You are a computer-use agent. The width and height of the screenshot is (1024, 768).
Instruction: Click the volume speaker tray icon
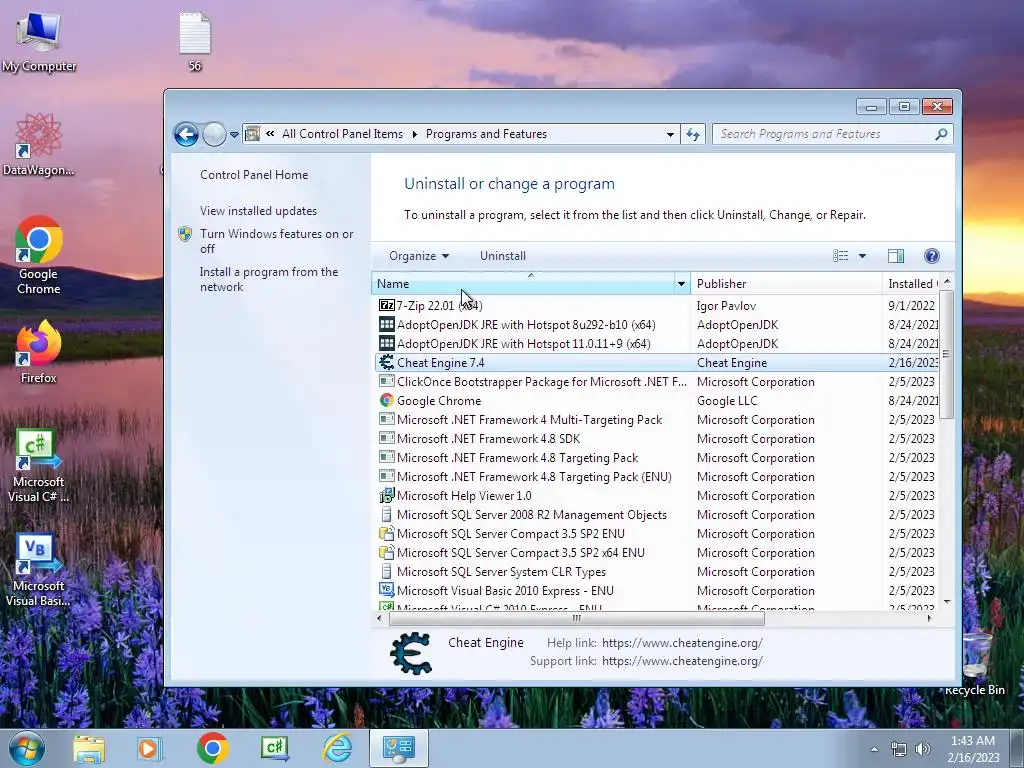click(x=923, y=749)
